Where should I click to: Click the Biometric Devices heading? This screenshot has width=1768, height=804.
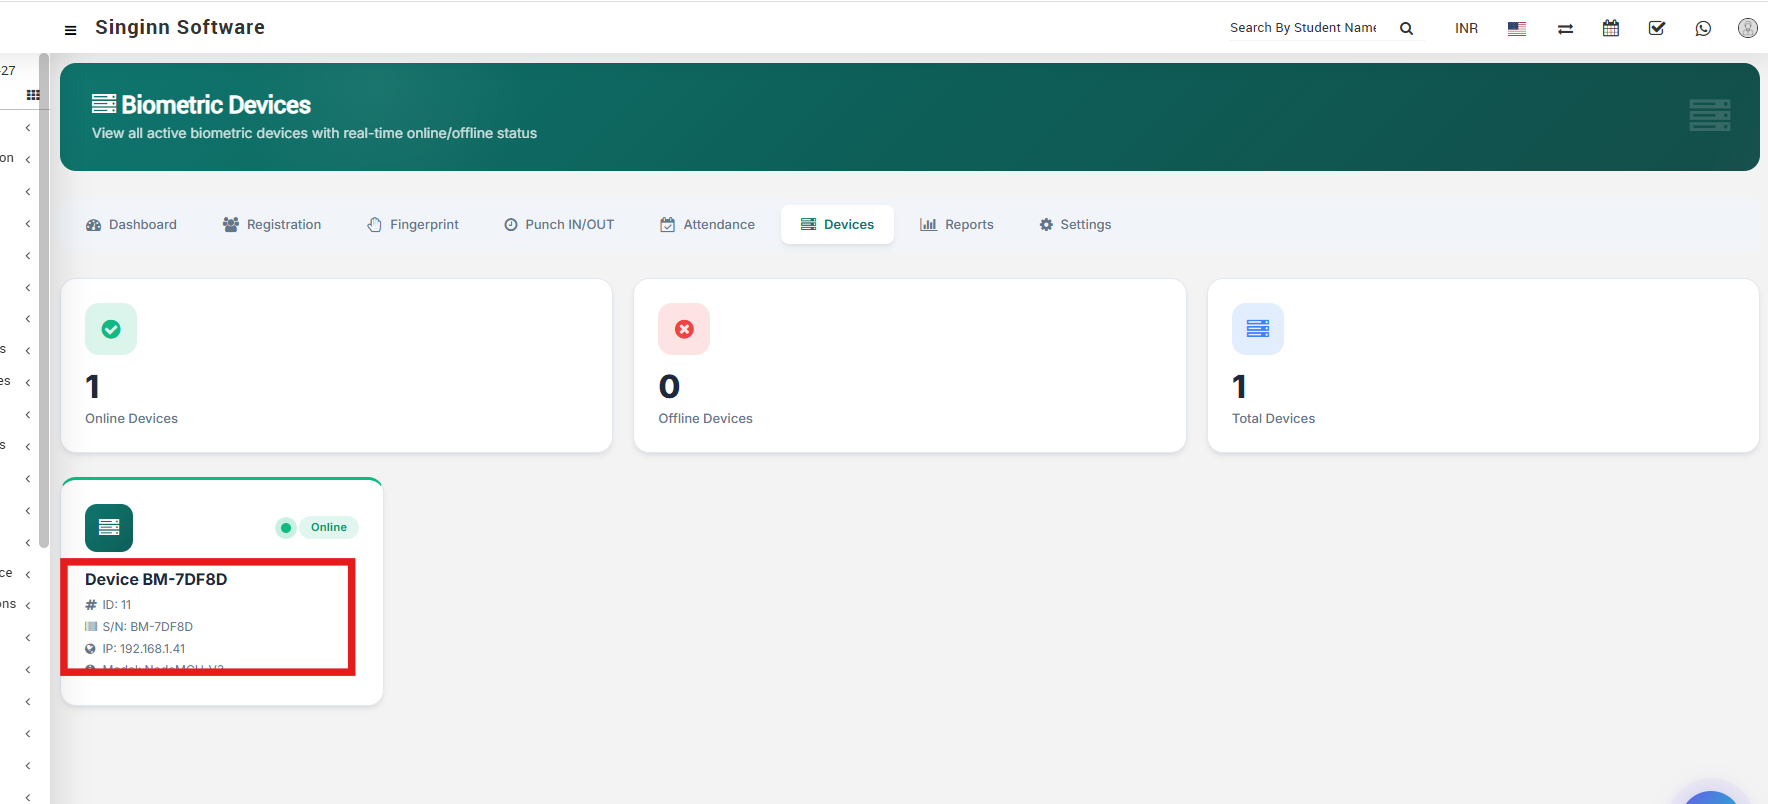click(x=216, y=105)
